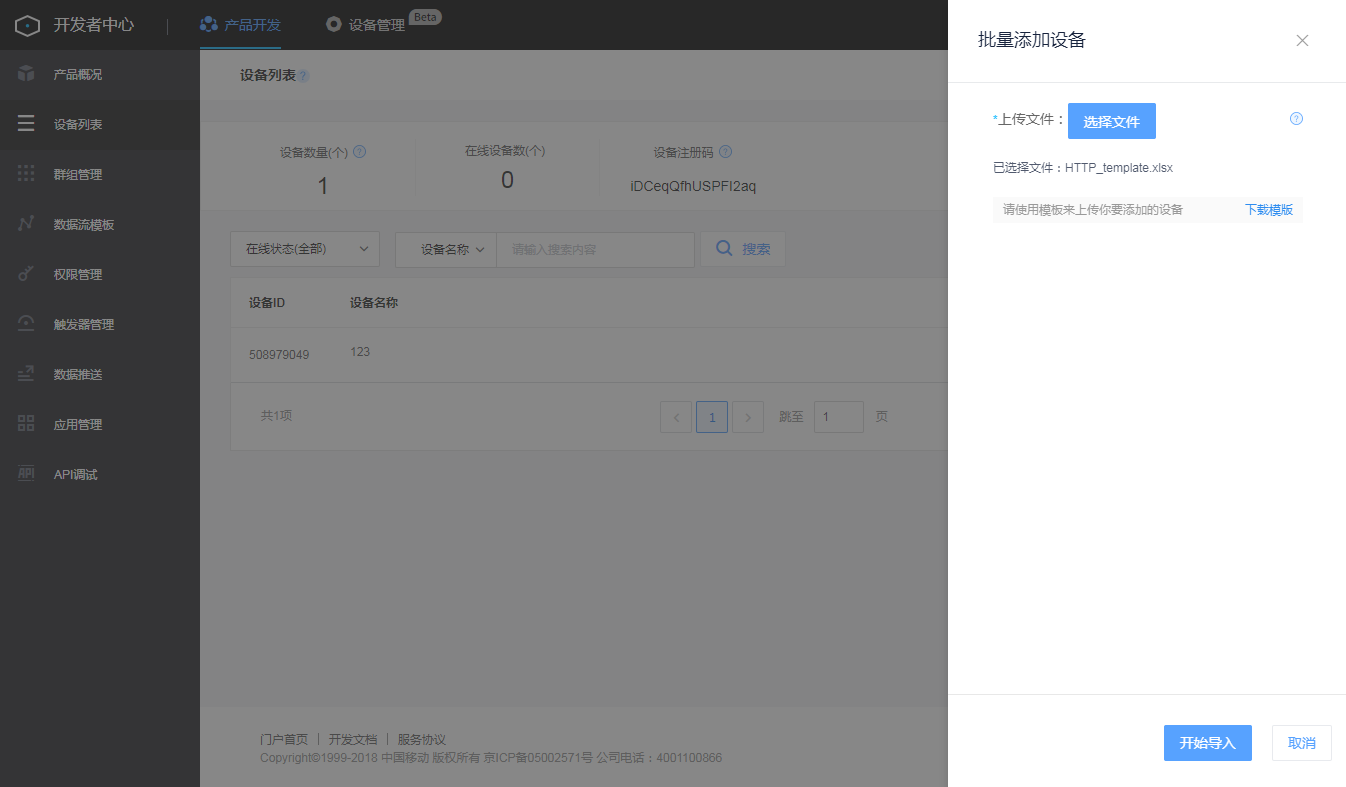The image size is (1346, 787).
Task: Click the 应用管理 squares icon
Action: coord(26,424)
